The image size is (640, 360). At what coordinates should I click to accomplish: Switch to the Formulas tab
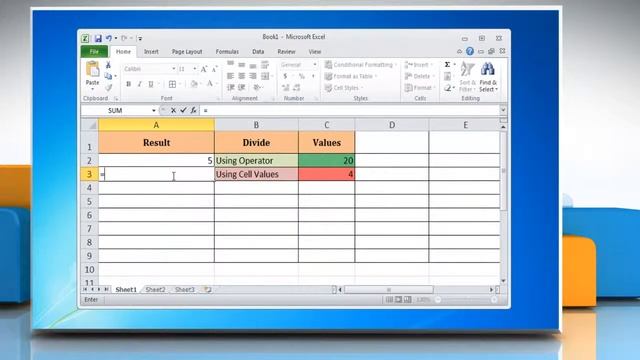227,52
